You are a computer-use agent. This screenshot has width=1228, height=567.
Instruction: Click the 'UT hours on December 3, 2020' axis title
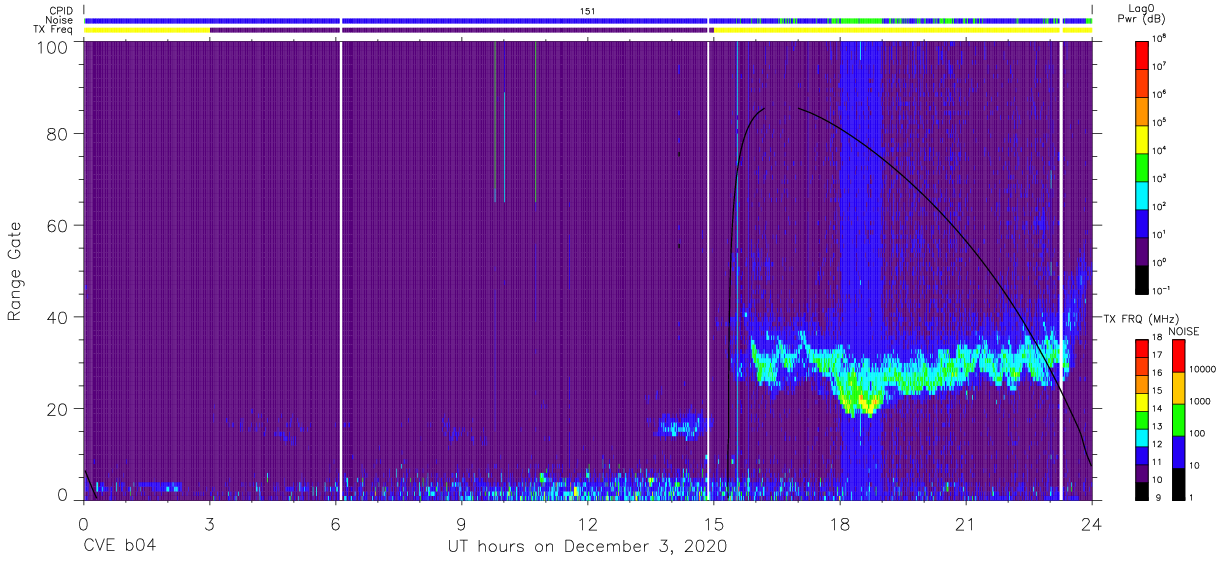587,546
